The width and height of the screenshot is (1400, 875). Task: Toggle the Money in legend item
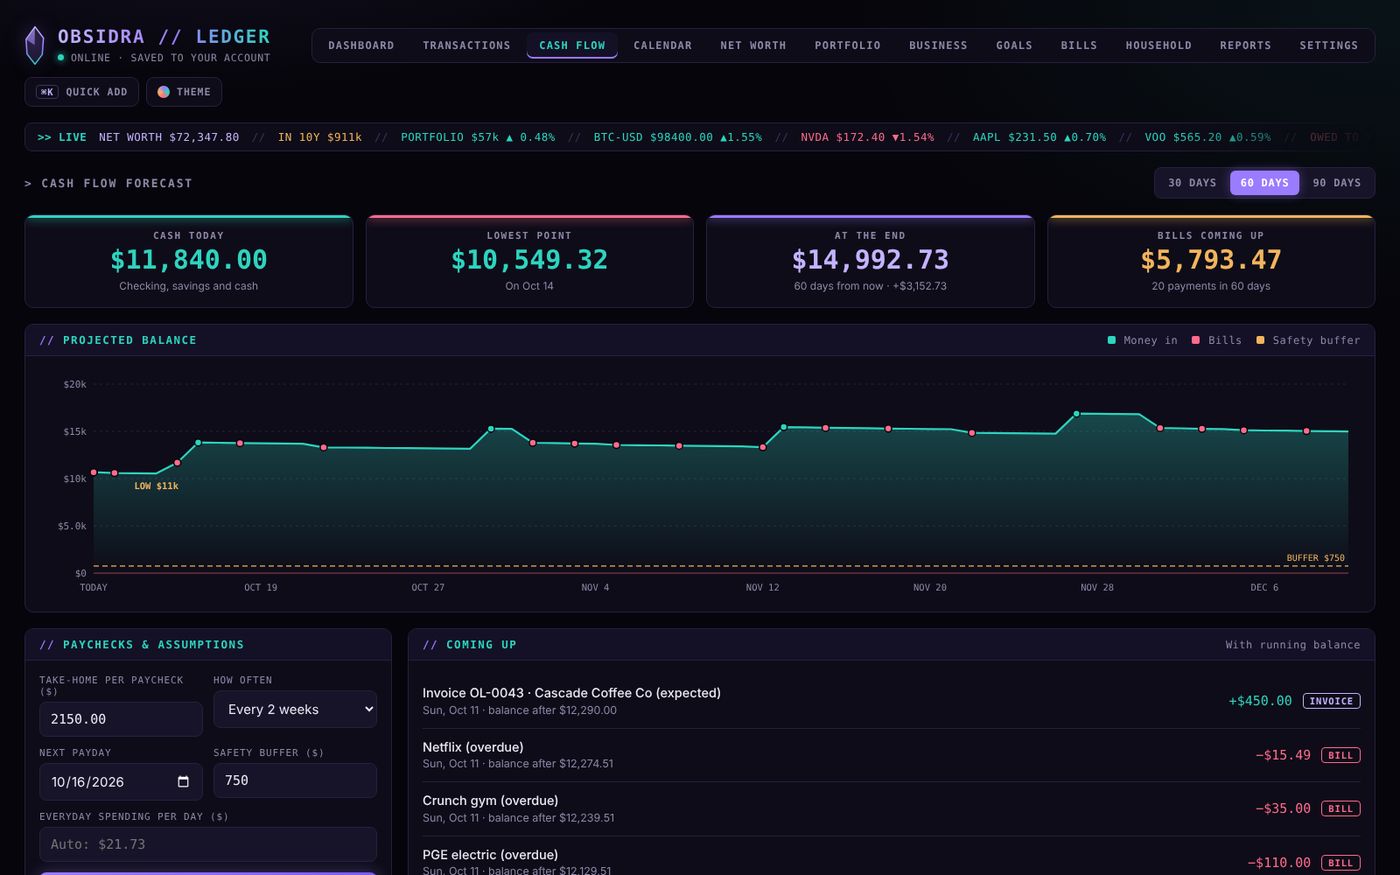tap(1142, 341)
